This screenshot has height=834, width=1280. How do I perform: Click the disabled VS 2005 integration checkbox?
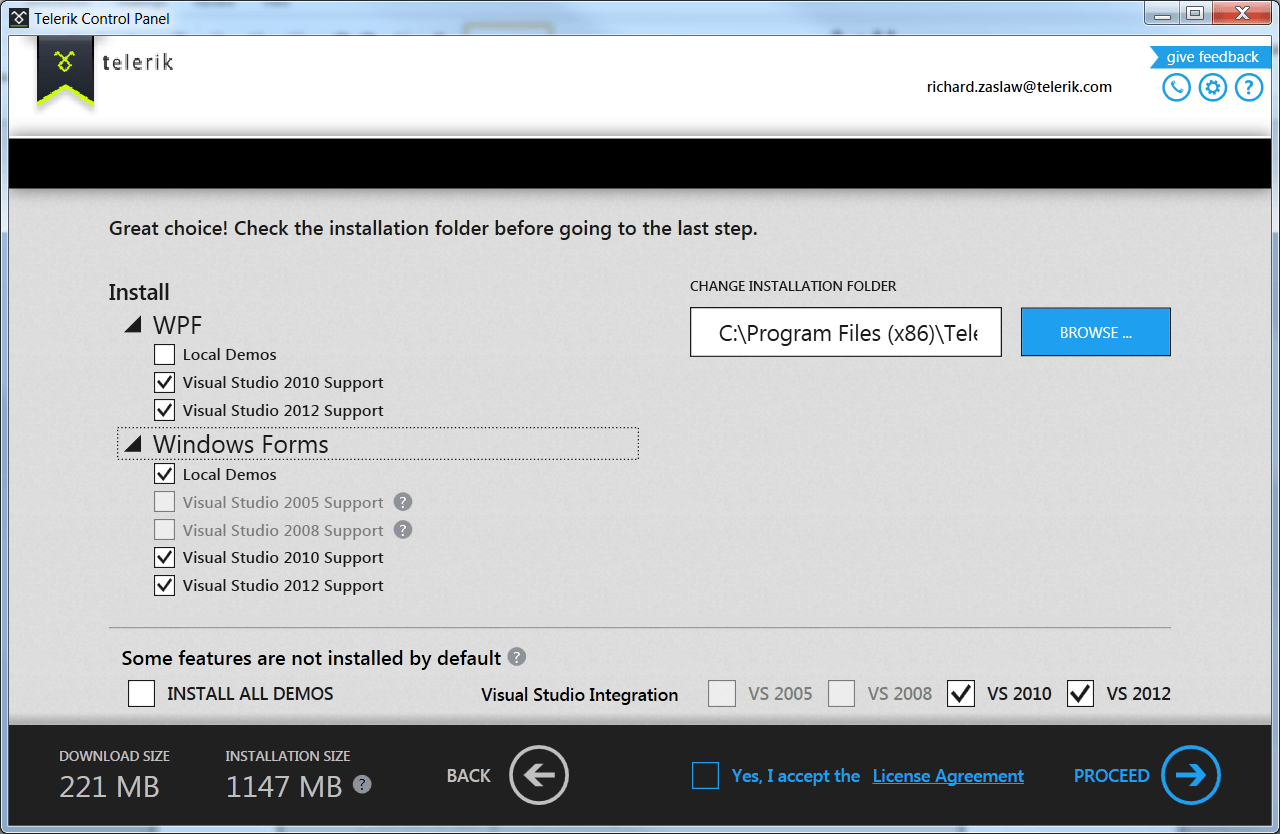(722, 693)
